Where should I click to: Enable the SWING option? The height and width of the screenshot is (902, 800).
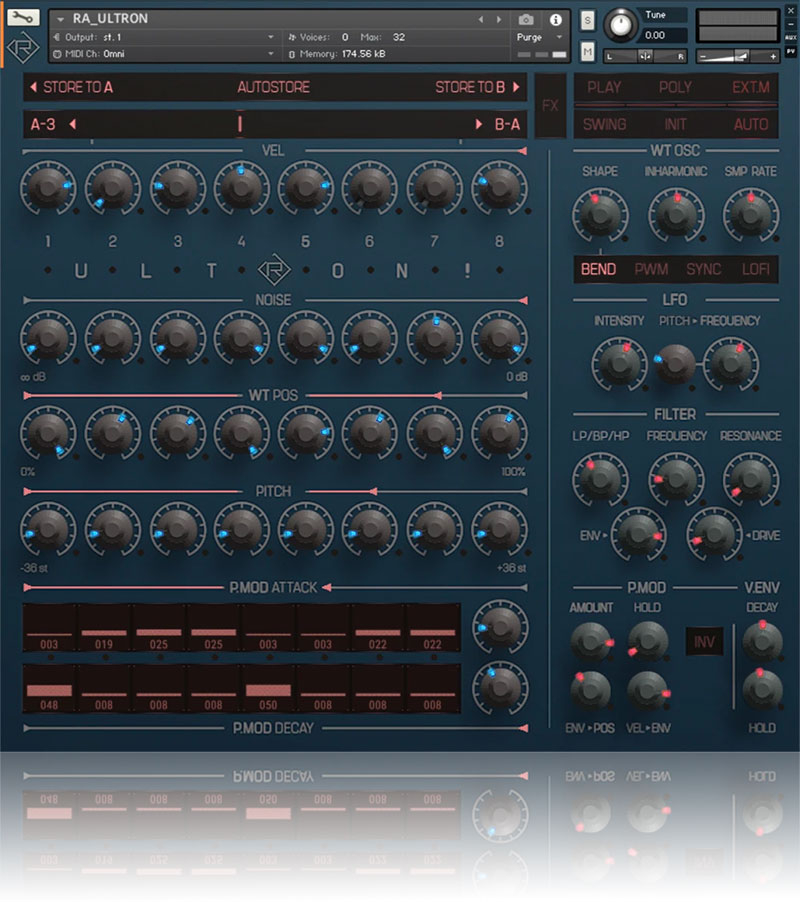604,125
